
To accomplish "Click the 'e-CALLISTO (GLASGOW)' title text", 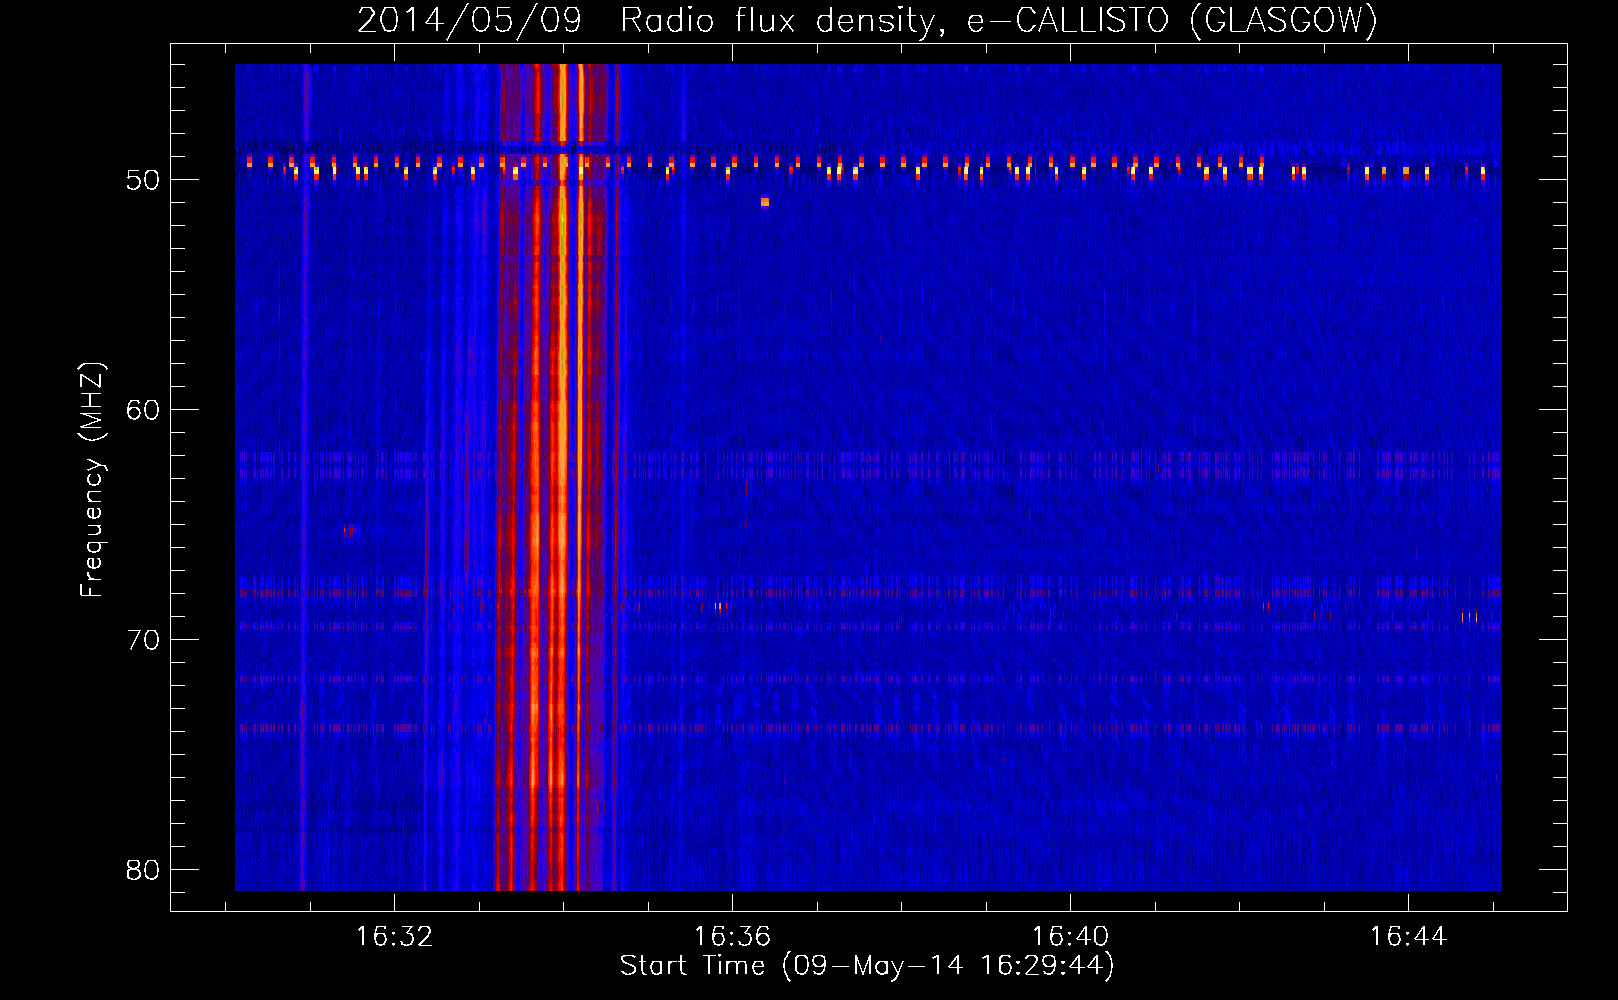I will (x=1172, y=20).
